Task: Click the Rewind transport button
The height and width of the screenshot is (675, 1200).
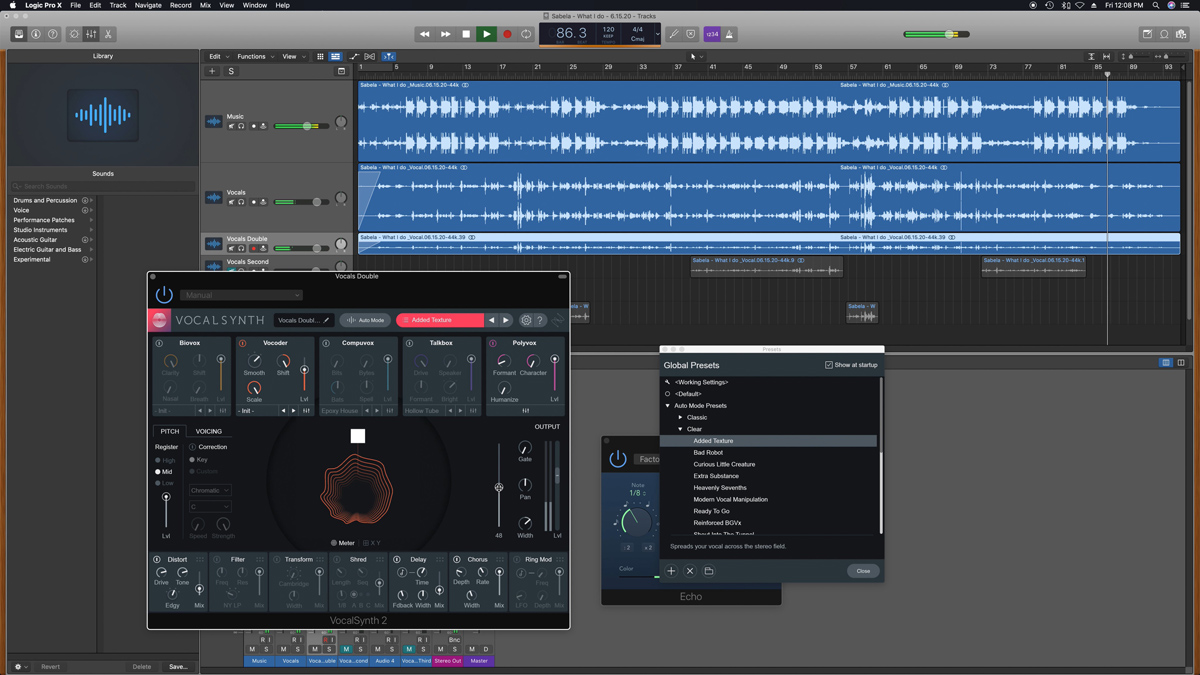Action: (425, 34)
